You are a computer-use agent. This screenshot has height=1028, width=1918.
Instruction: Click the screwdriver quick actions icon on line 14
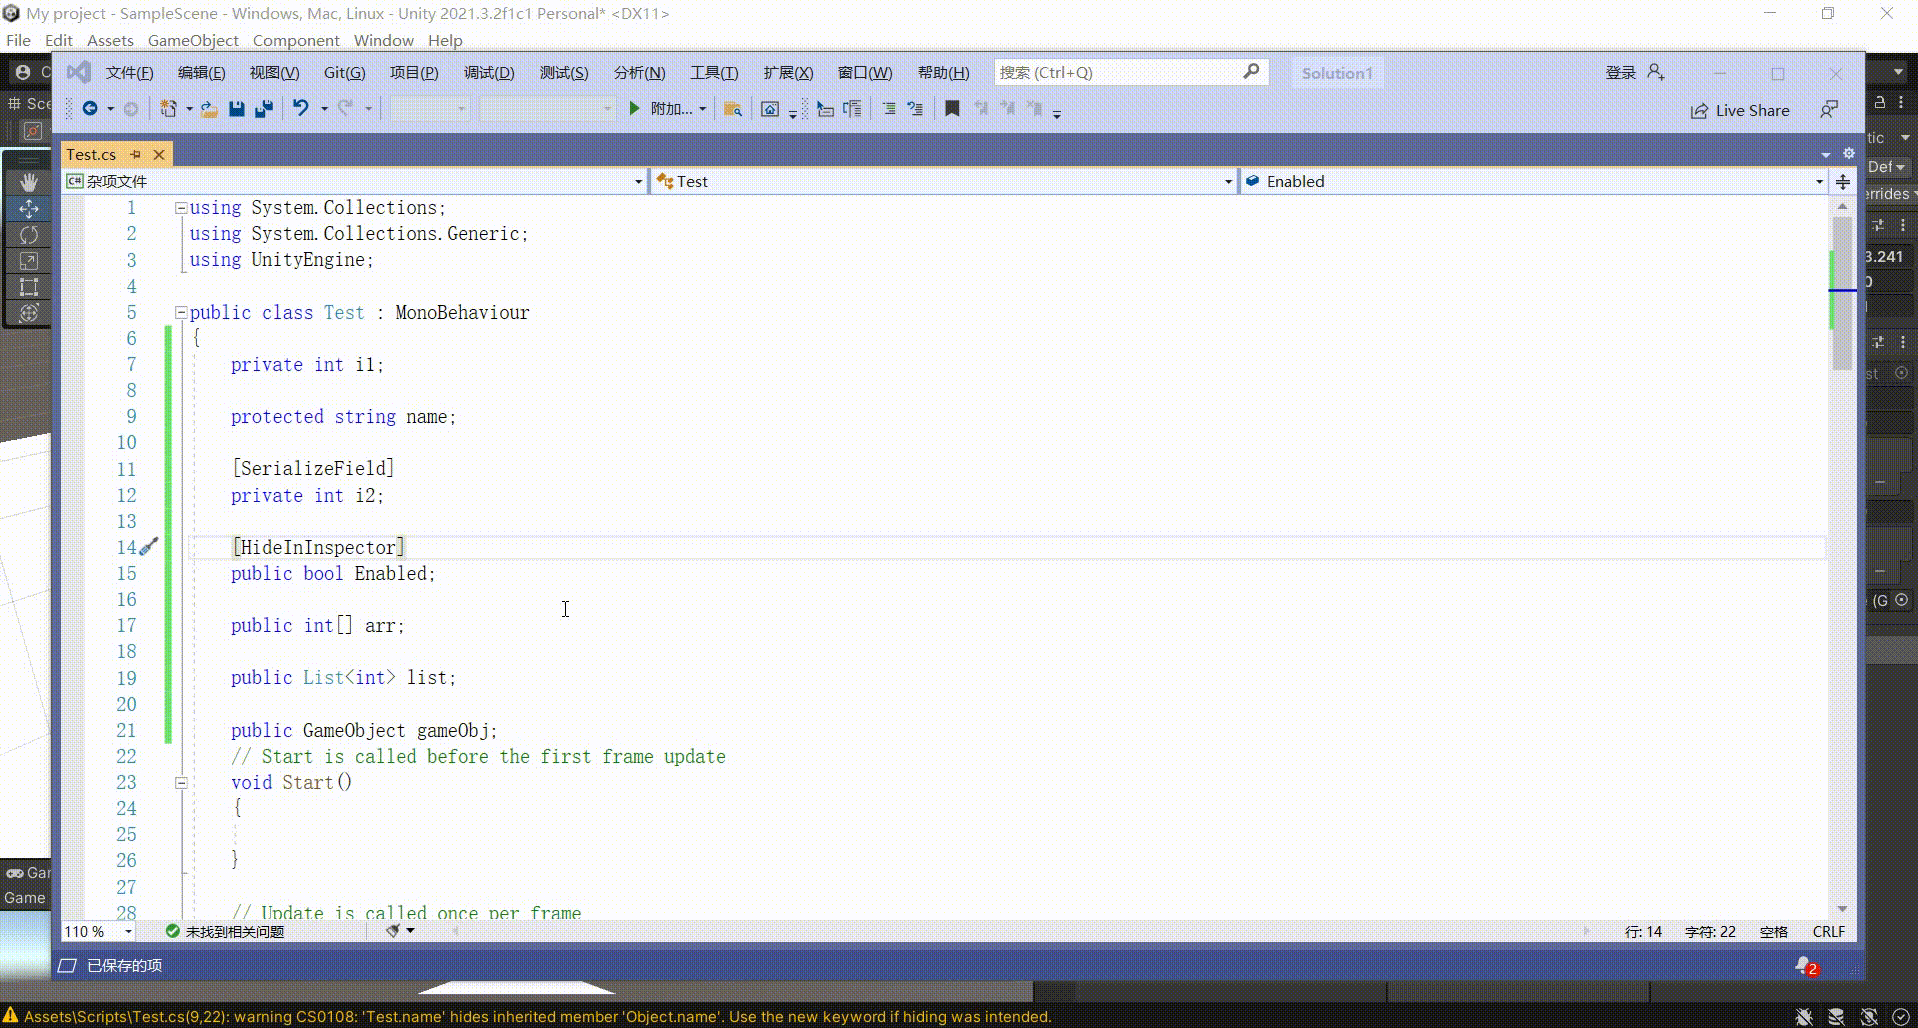point(149,546)
